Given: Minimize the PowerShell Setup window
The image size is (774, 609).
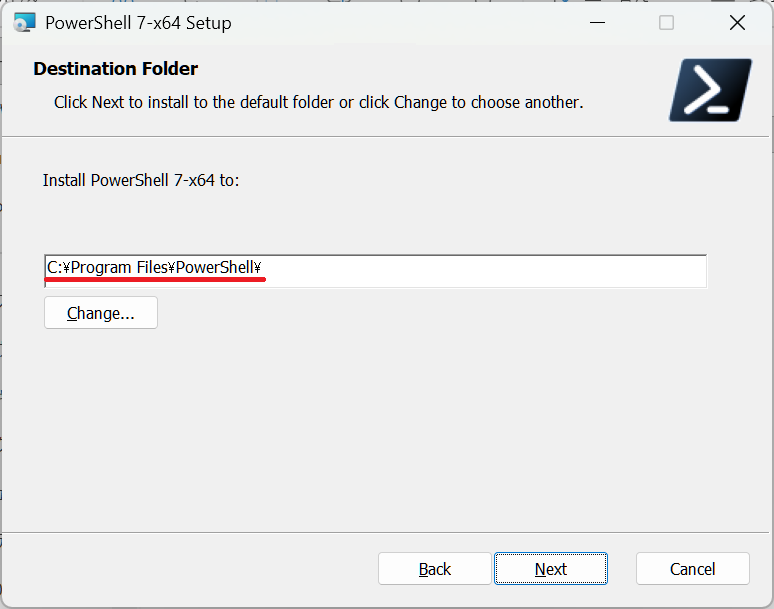Looking at the screenshot, I should tap(596, 23).
